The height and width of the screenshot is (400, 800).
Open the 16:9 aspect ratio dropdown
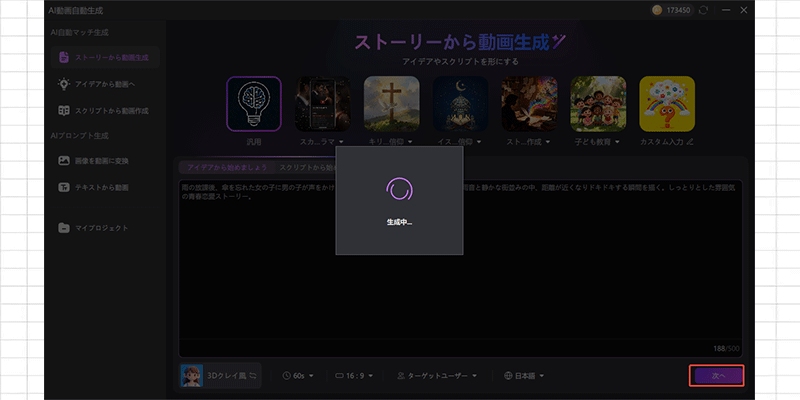[x=354, y=376]
